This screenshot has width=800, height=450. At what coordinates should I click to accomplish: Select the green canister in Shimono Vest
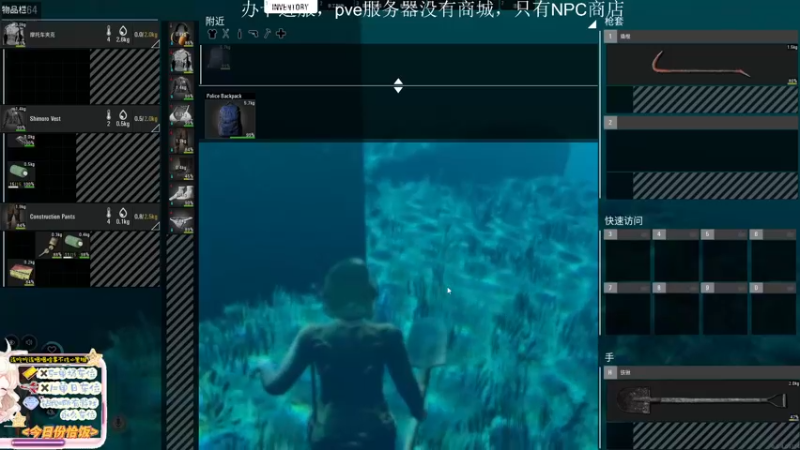tap(21, 174)
